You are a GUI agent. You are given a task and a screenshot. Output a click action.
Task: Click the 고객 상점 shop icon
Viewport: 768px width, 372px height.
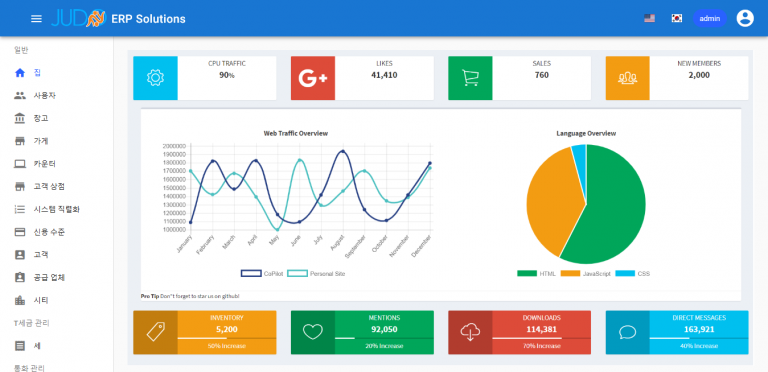[20, 186]
